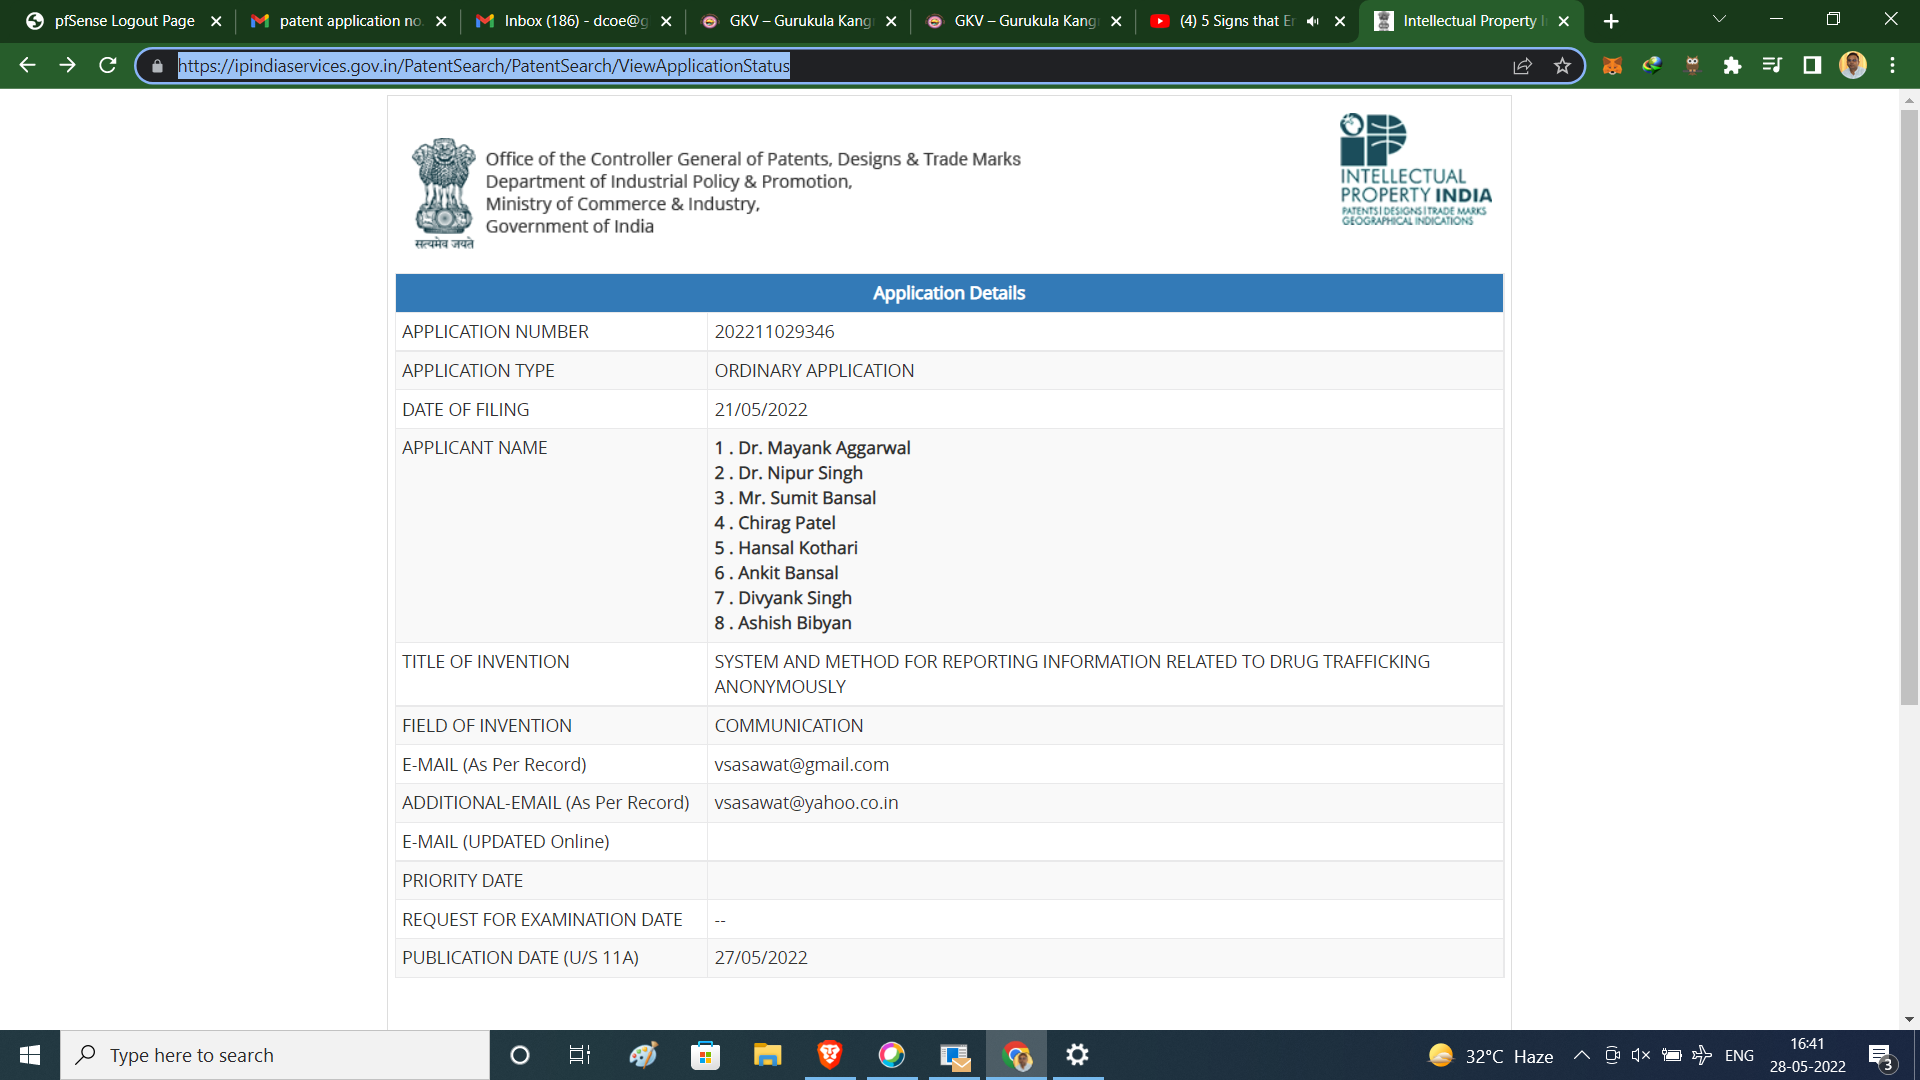The height and width of the screenshot is (1080, 1920).
Task: Open the Chrome profile avatar
Action: (x=1852, y=66)
